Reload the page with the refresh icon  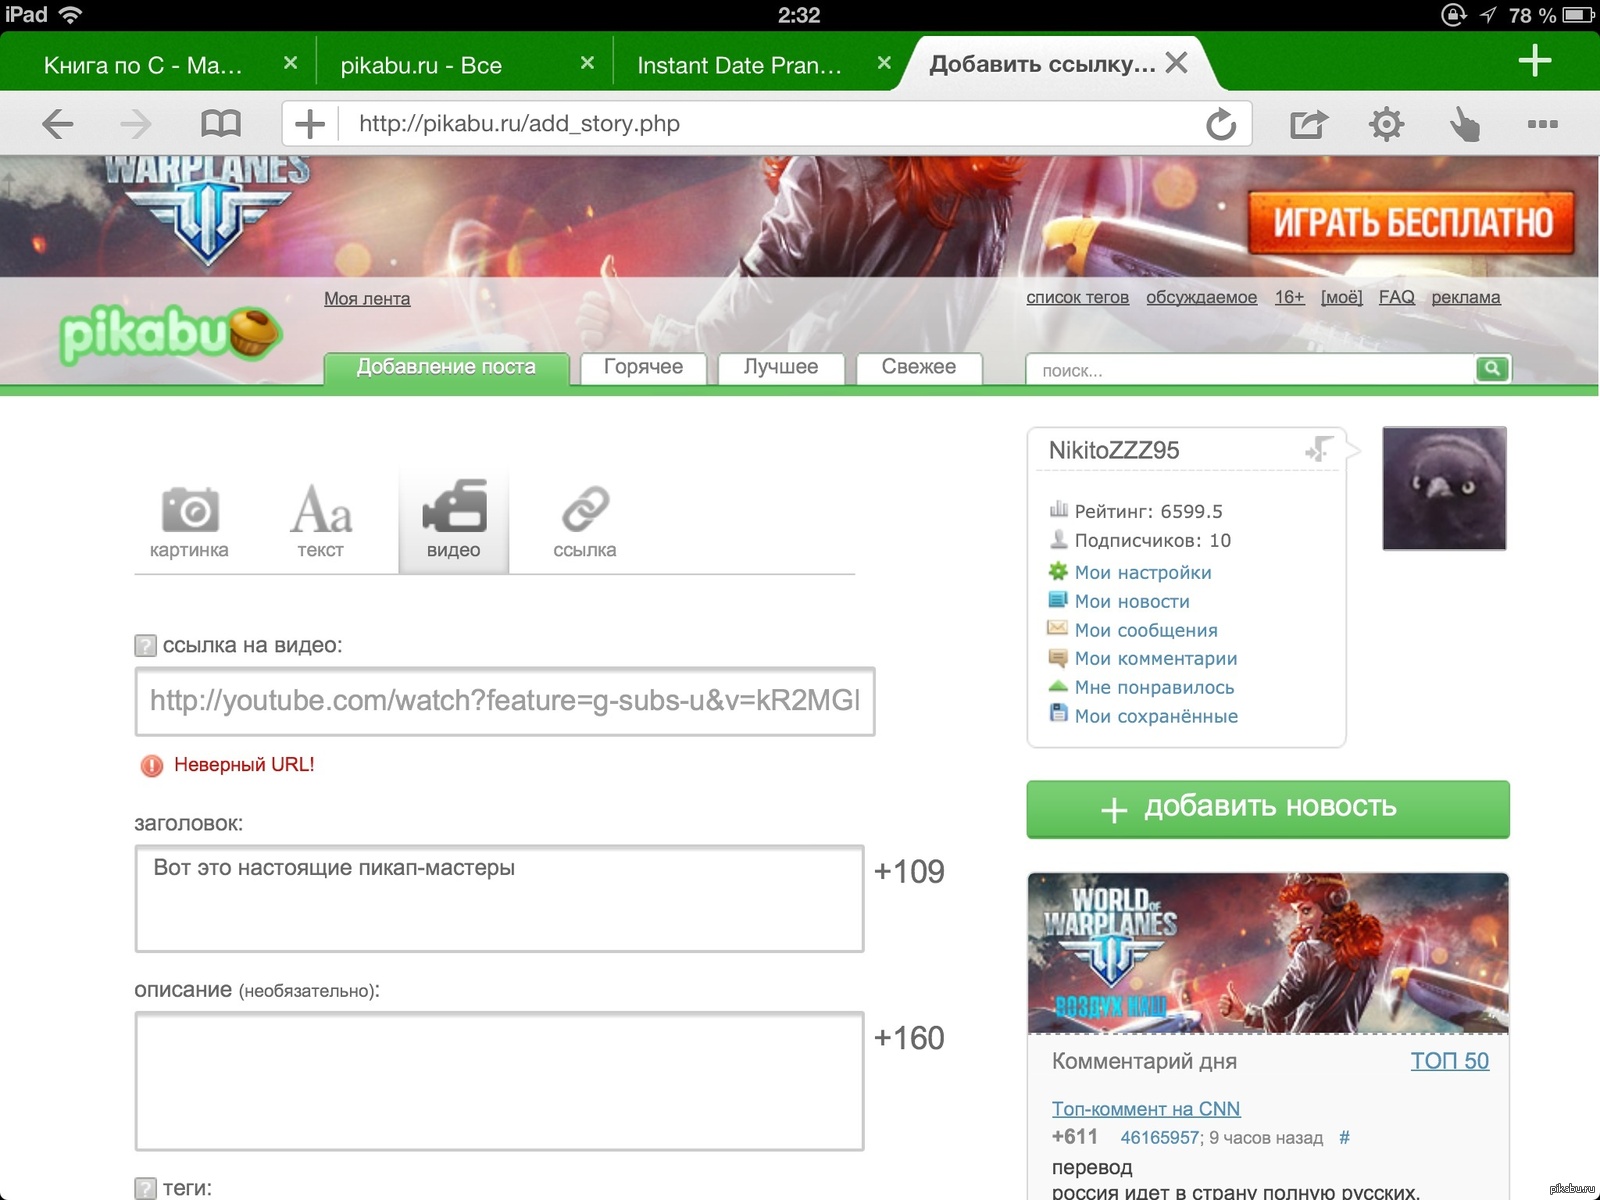tap(1221, 124)
